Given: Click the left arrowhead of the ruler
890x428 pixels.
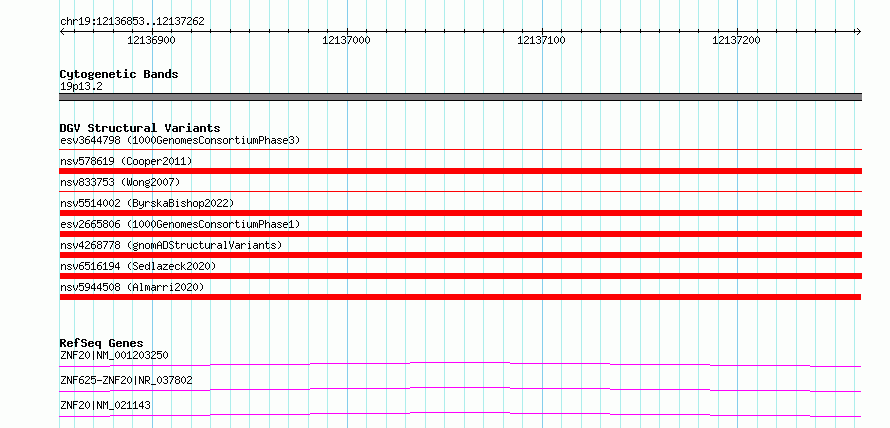Looking at the screenshot, I should tap(63, 31).
